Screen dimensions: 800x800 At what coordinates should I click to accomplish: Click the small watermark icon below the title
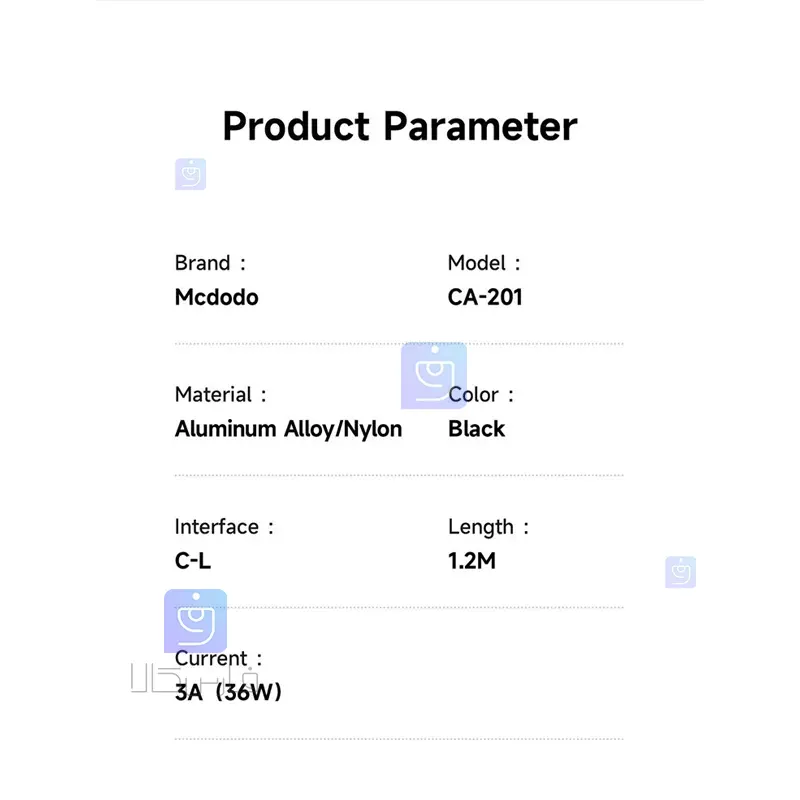(190, 174)
